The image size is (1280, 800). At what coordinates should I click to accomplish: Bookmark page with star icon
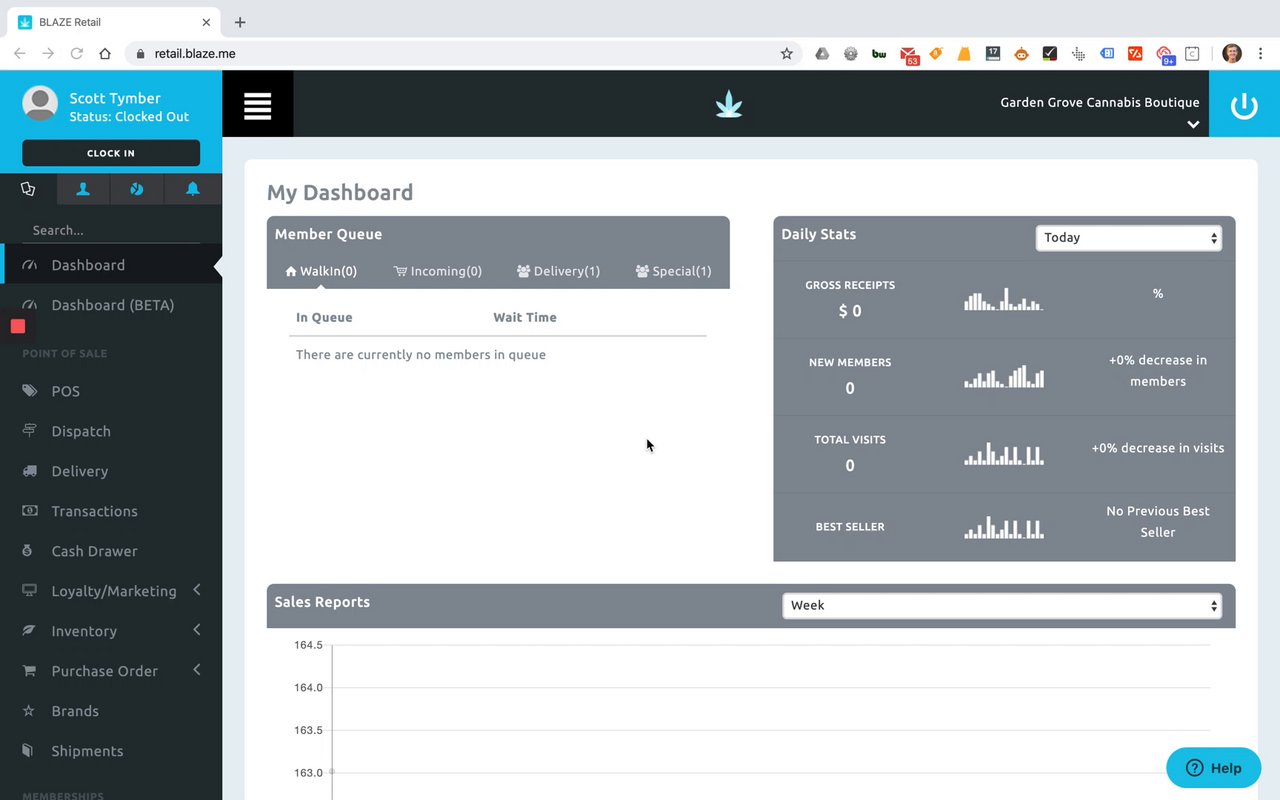coord(786,54)
